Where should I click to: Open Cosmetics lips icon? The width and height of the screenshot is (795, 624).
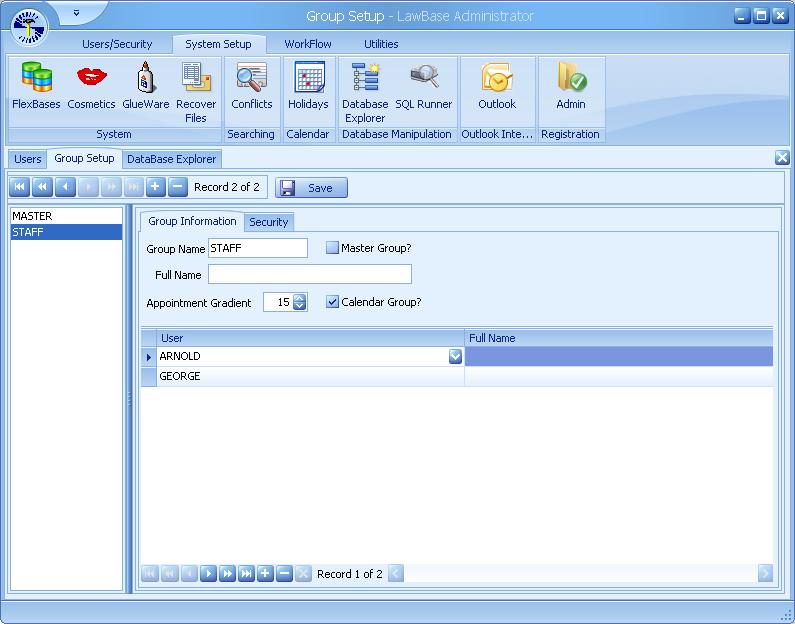coord(91,85)
